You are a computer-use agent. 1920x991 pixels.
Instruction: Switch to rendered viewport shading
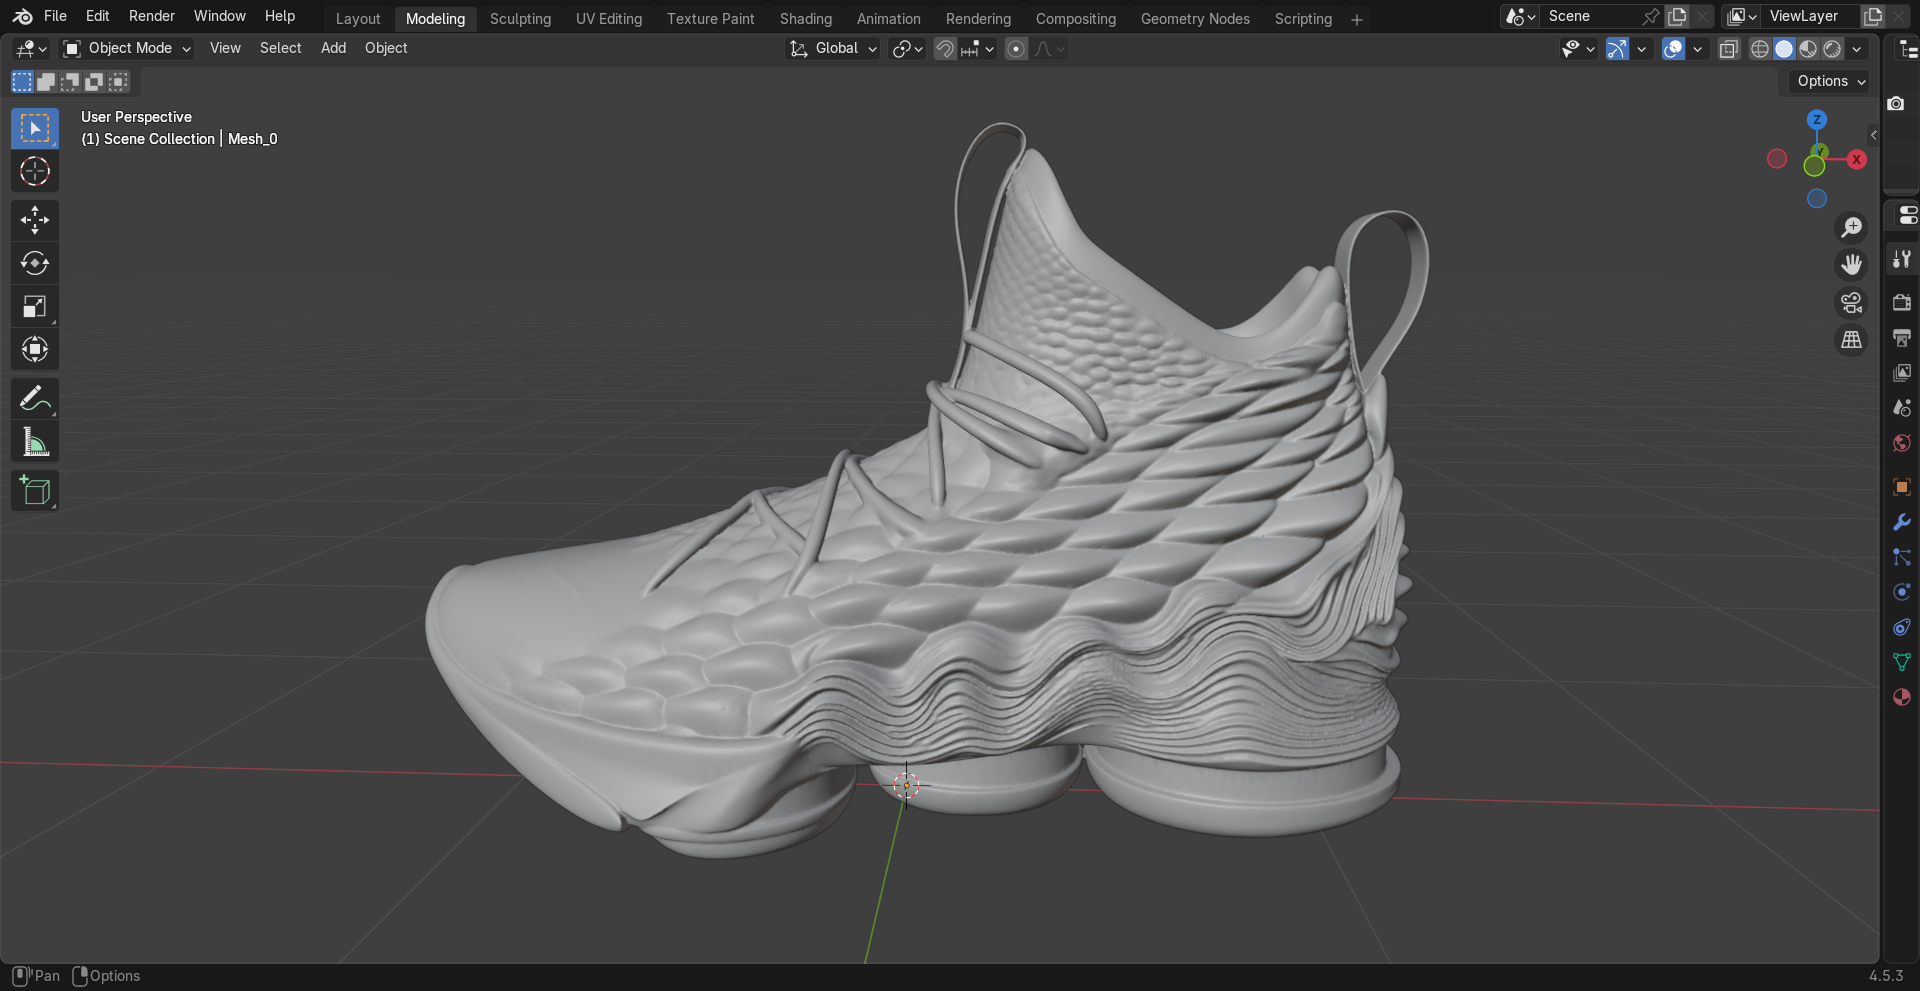1832,49
